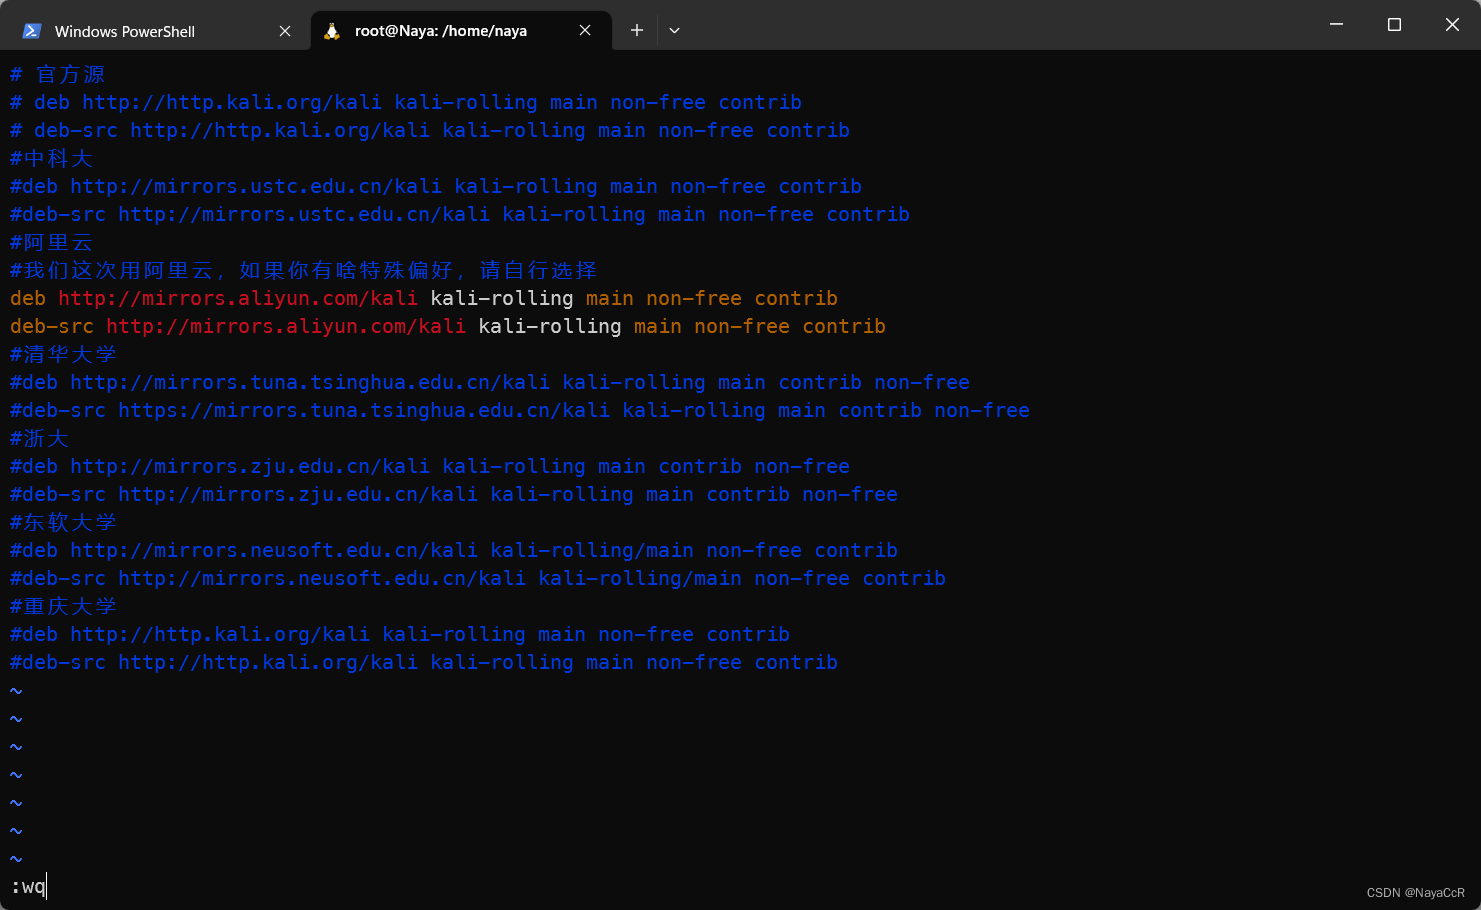Screen dimensions: 1481x910
Task: Click the '#东软大学' comment line
Action: [x=63, y=522]
